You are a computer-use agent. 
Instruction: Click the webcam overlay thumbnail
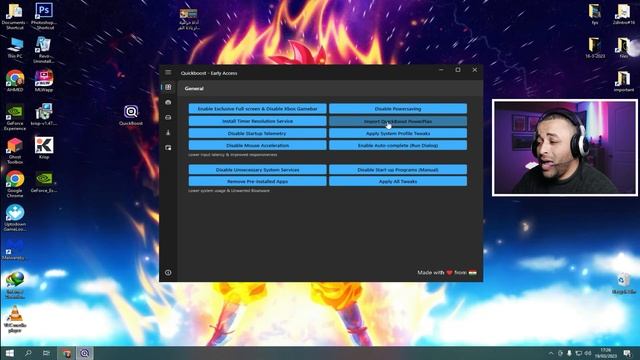(565, 148)
